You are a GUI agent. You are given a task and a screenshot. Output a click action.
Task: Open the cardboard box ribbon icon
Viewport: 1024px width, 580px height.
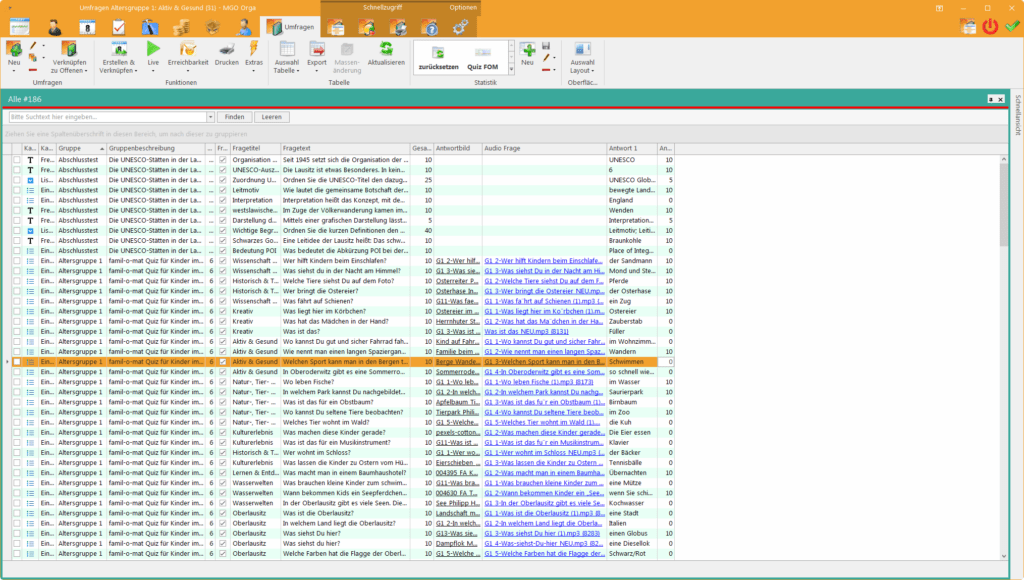(213, 27)
